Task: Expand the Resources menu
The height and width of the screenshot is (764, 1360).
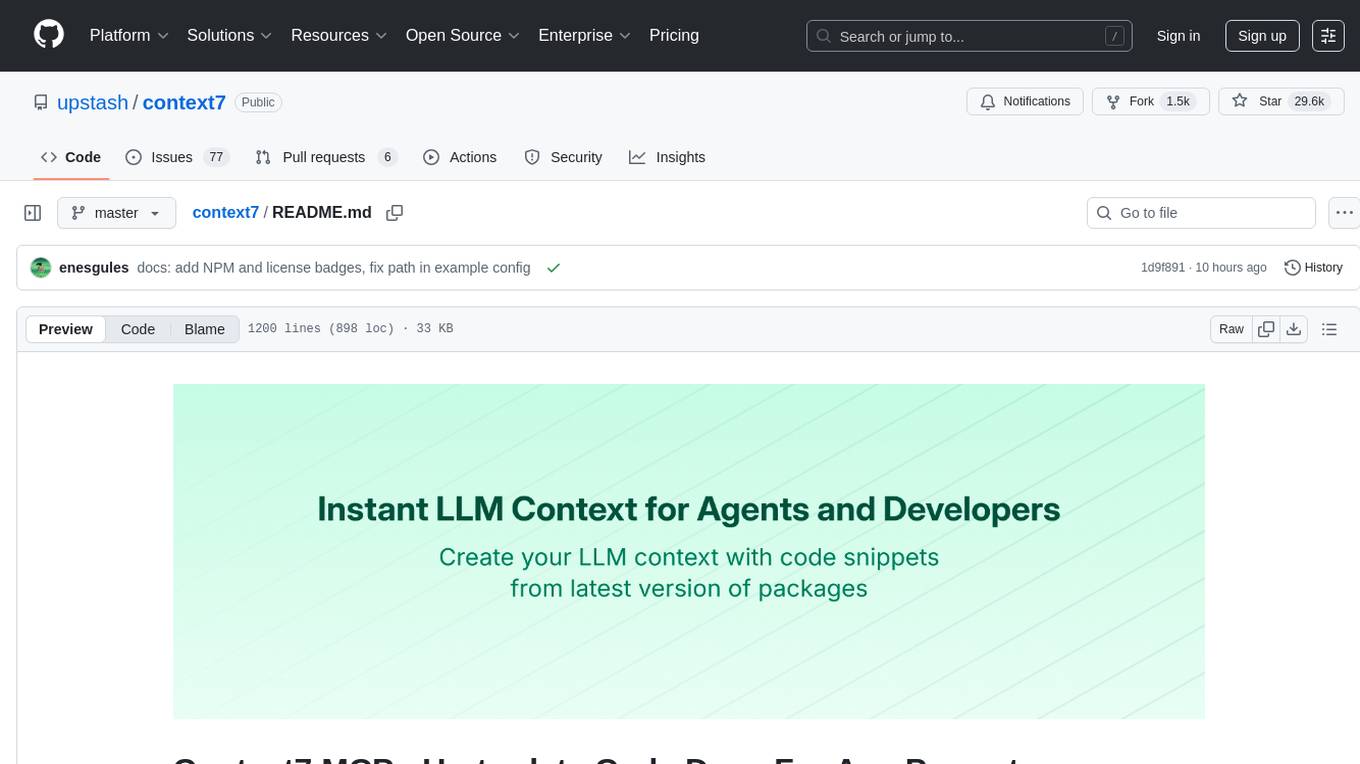Action: point(339,35)
